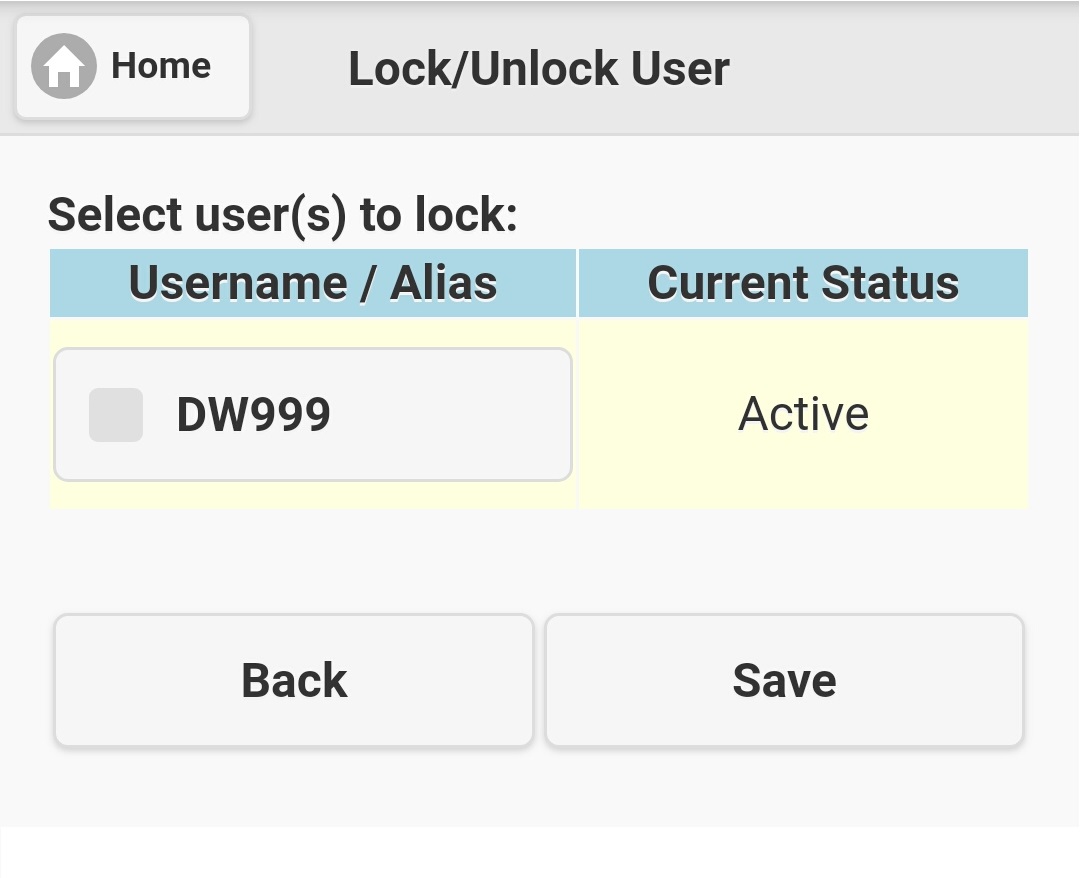Image resolution: width=1080 pixels, height=878 pixels.
Task: Tap the 'Home' text beside the house icon
Action: (161, 66)
